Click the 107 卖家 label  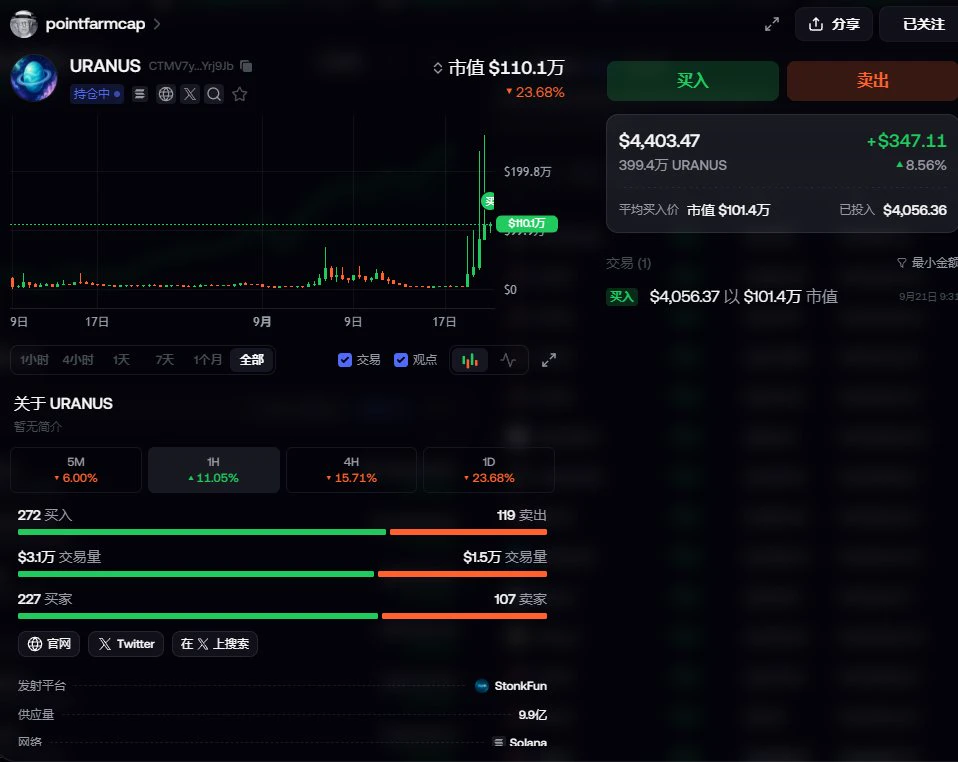point(521,599)
